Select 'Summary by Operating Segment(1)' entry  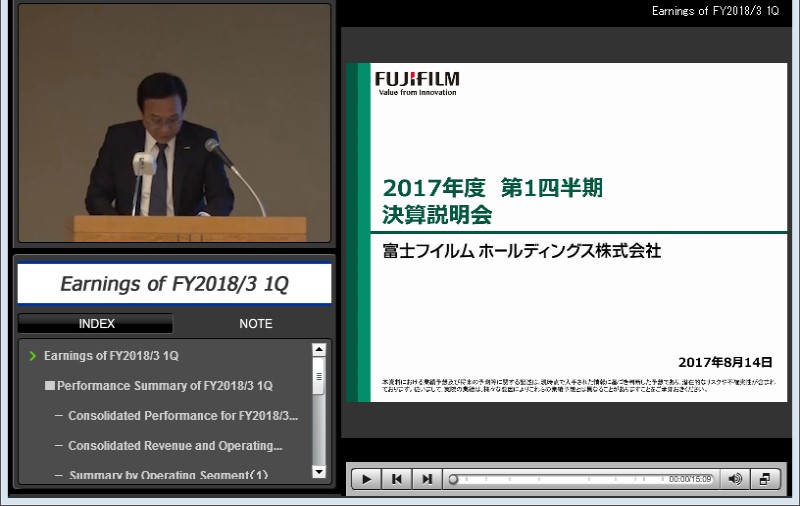pos(168,475)
